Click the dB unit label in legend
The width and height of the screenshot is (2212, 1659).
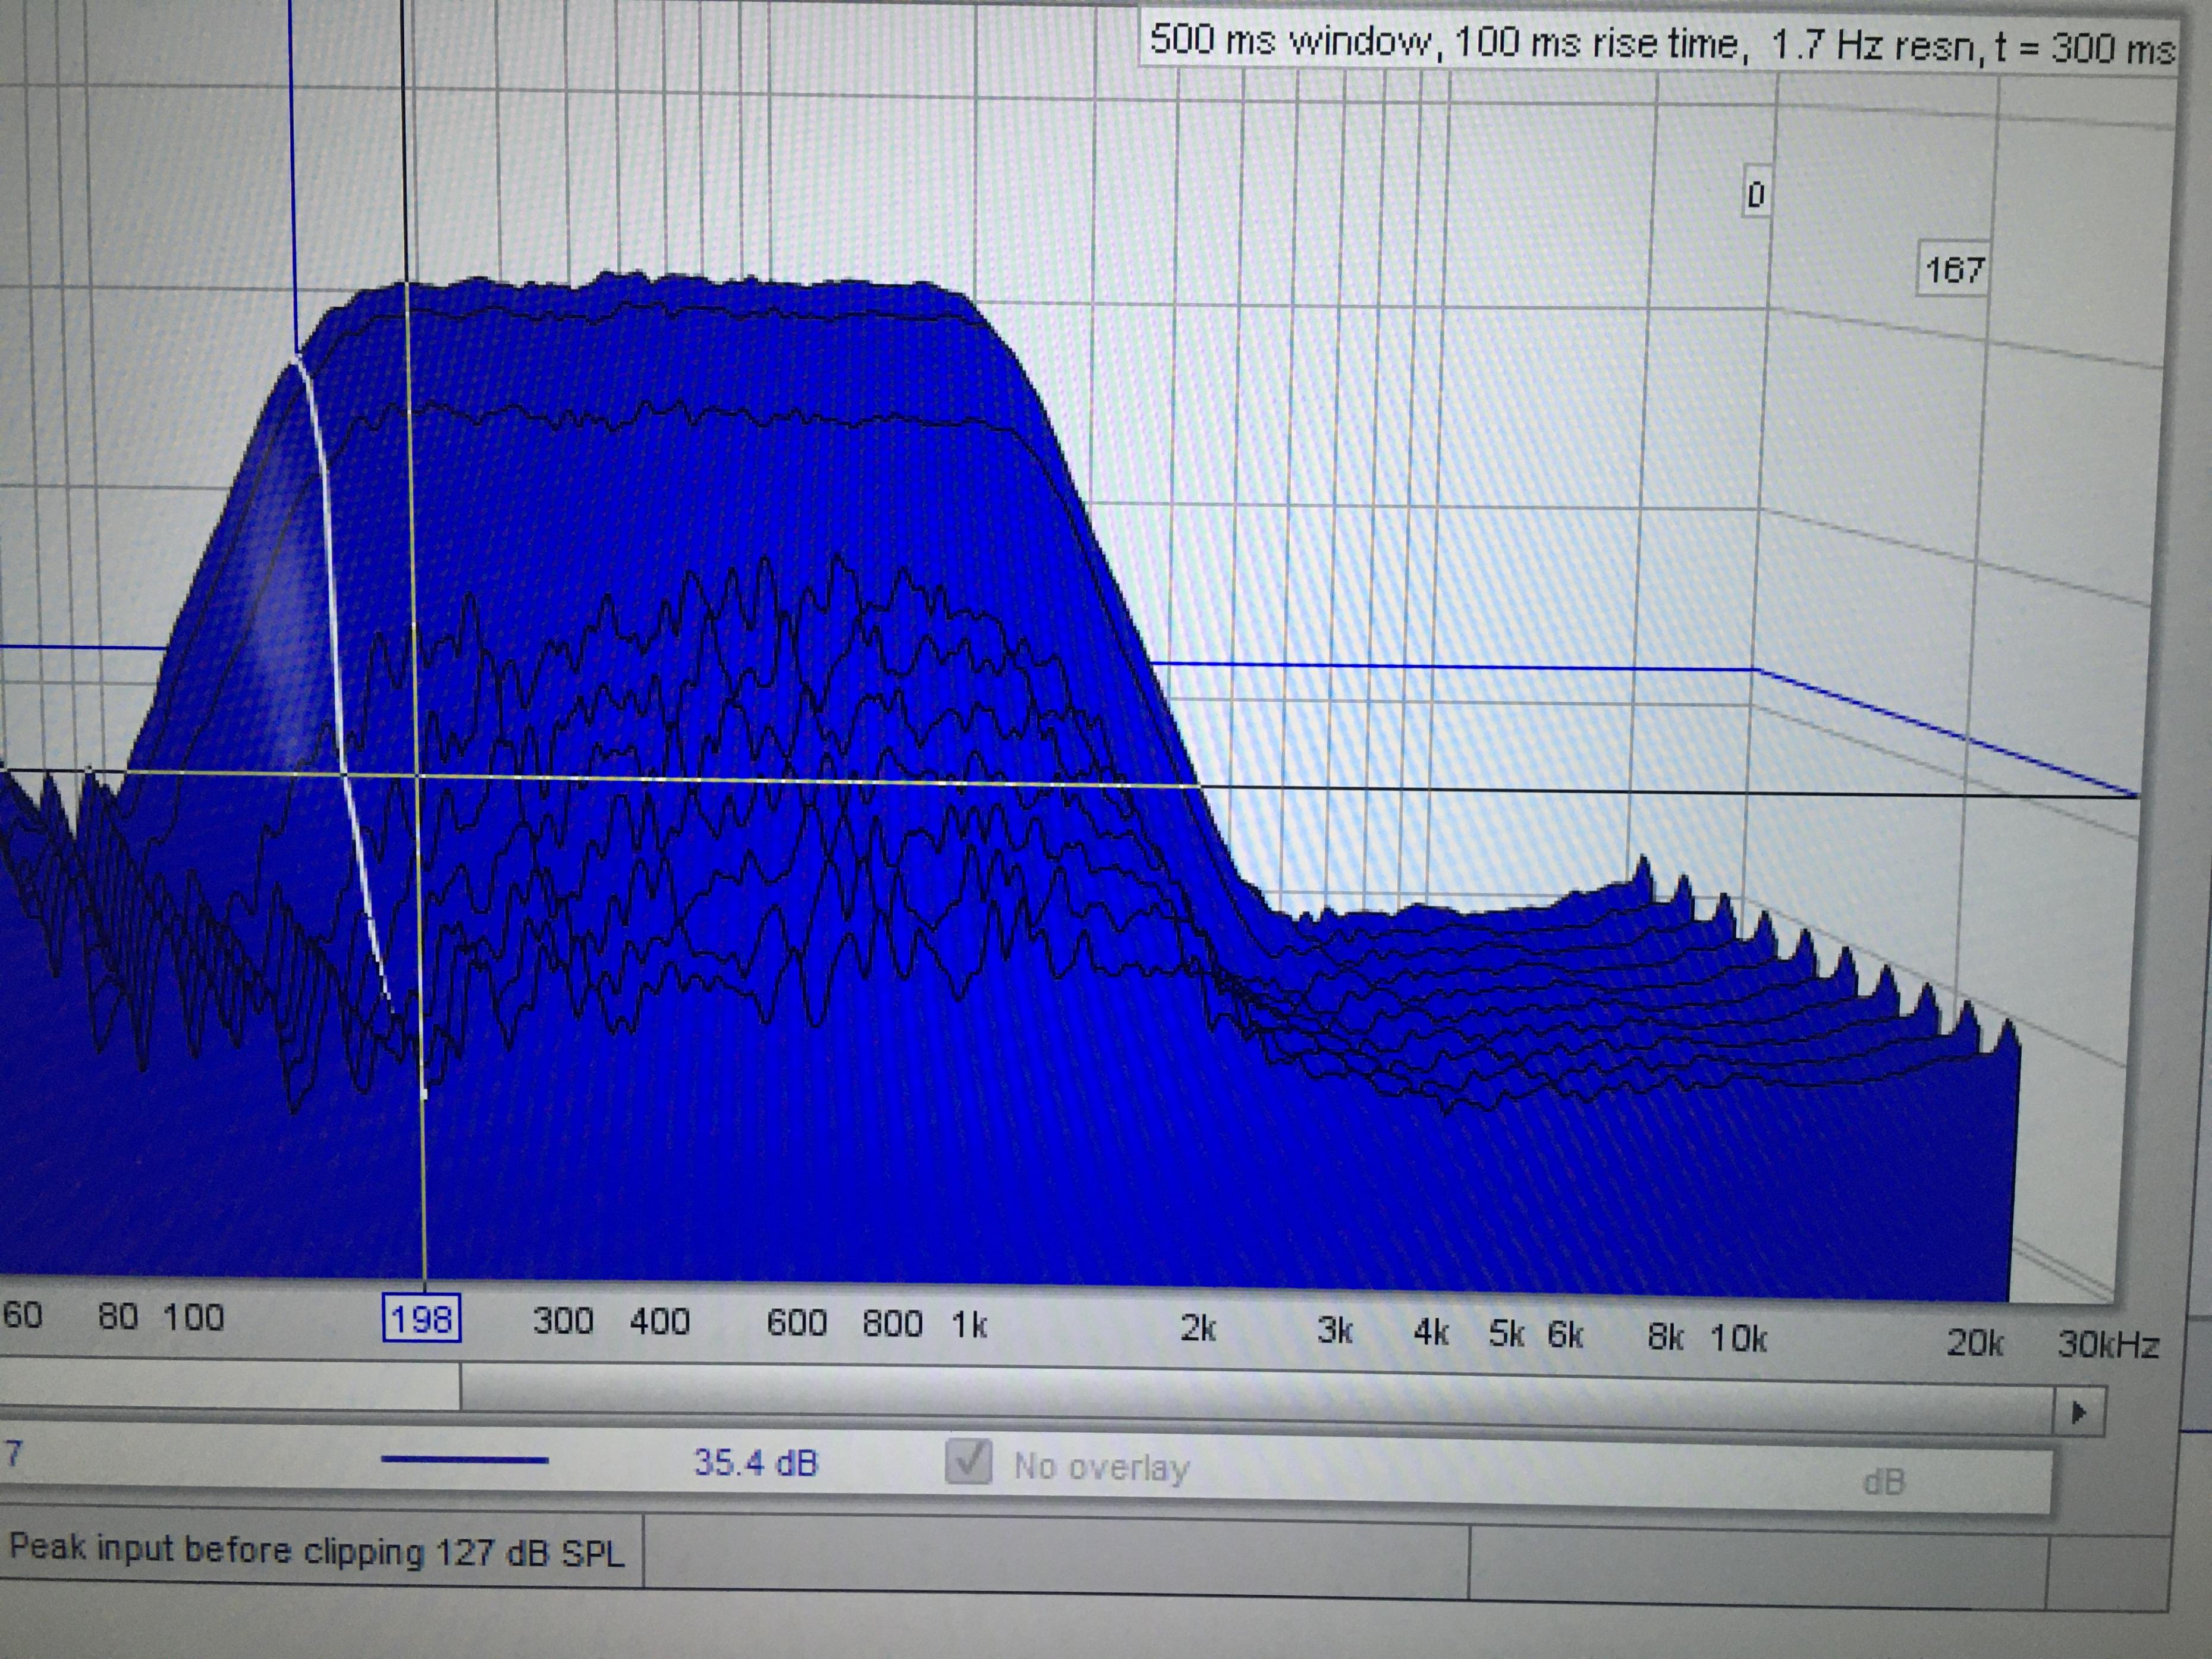click(x=1883, y=1481)
